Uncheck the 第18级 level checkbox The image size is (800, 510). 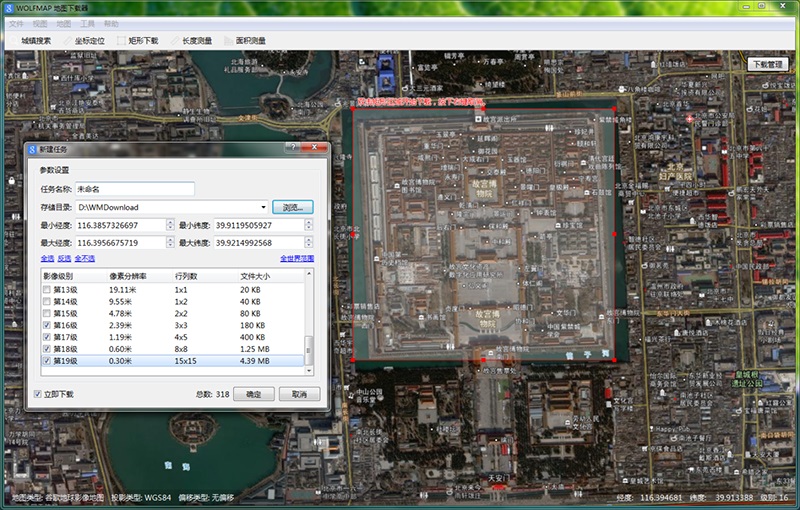click(47, 349)
